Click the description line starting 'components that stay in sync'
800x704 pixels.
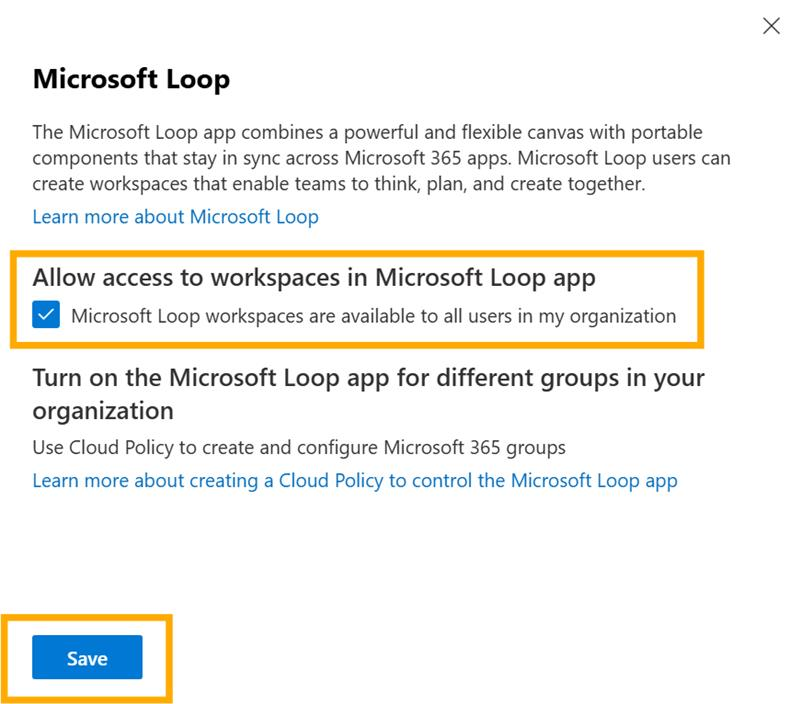tap(381, 158)
